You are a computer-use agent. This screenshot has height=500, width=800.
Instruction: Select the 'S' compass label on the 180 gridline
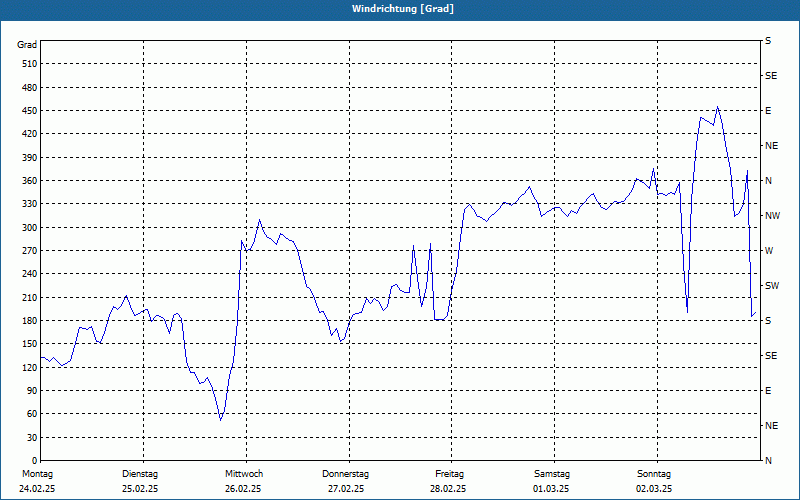point(768,320)
